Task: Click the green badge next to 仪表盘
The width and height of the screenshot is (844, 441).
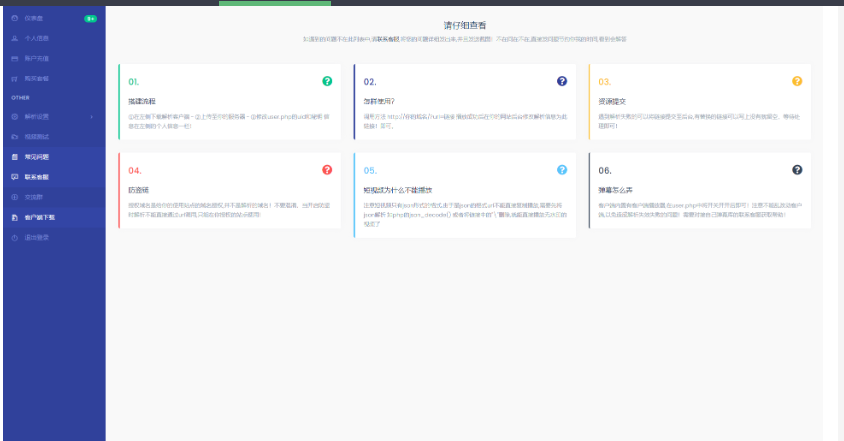Action: pos(90,19)
